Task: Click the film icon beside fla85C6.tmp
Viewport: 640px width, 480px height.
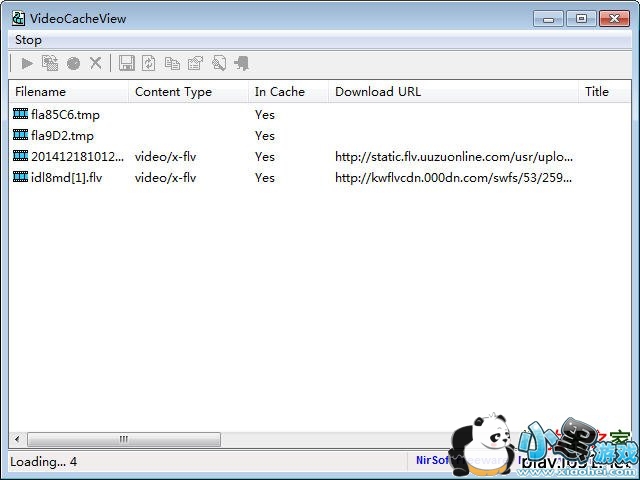Action: (20, 113)
